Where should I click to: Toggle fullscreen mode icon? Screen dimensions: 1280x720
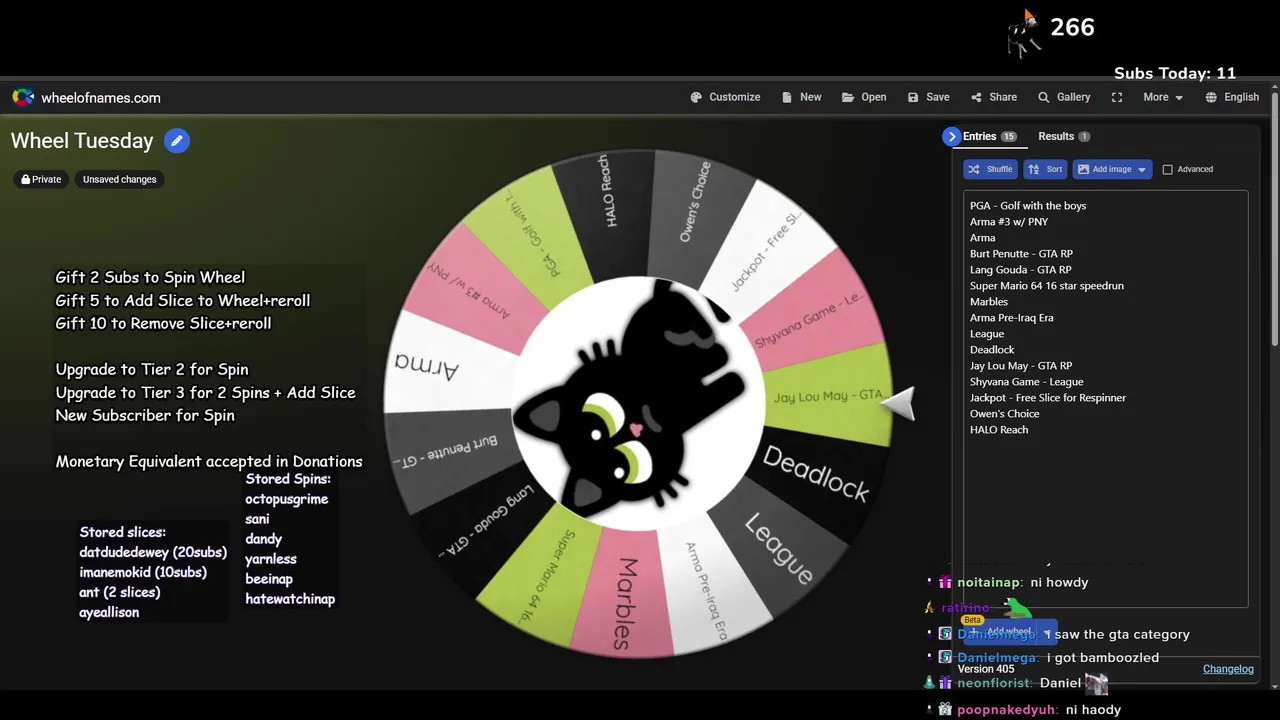(1117, 97)
